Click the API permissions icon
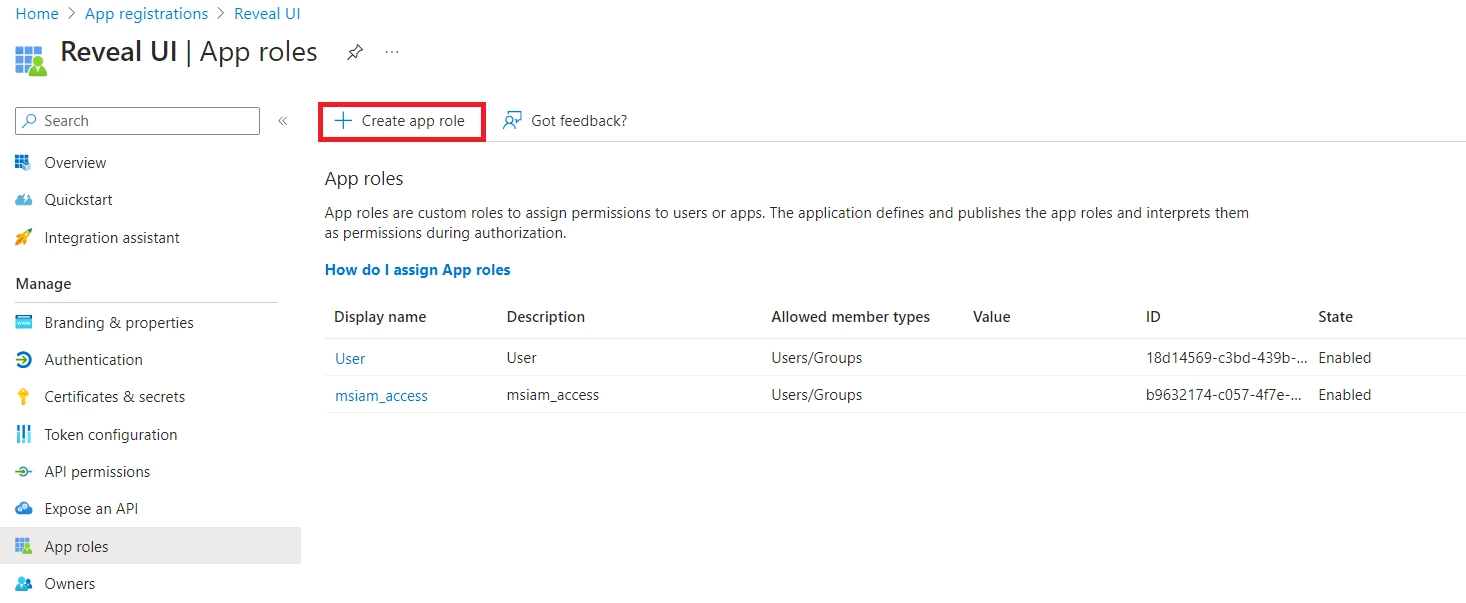 (24, 472)
